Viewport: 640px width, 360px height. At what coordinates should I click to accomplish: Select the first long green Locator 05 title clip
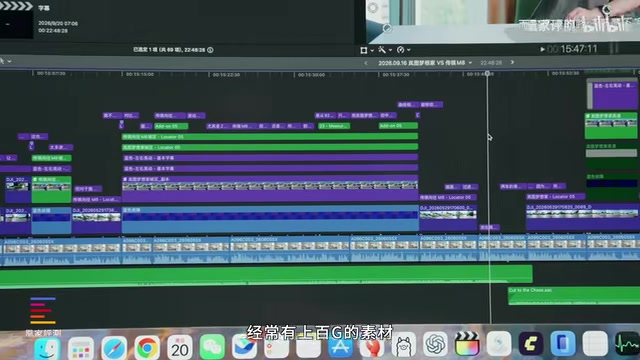pyautogui.click(x=270, y=137)
